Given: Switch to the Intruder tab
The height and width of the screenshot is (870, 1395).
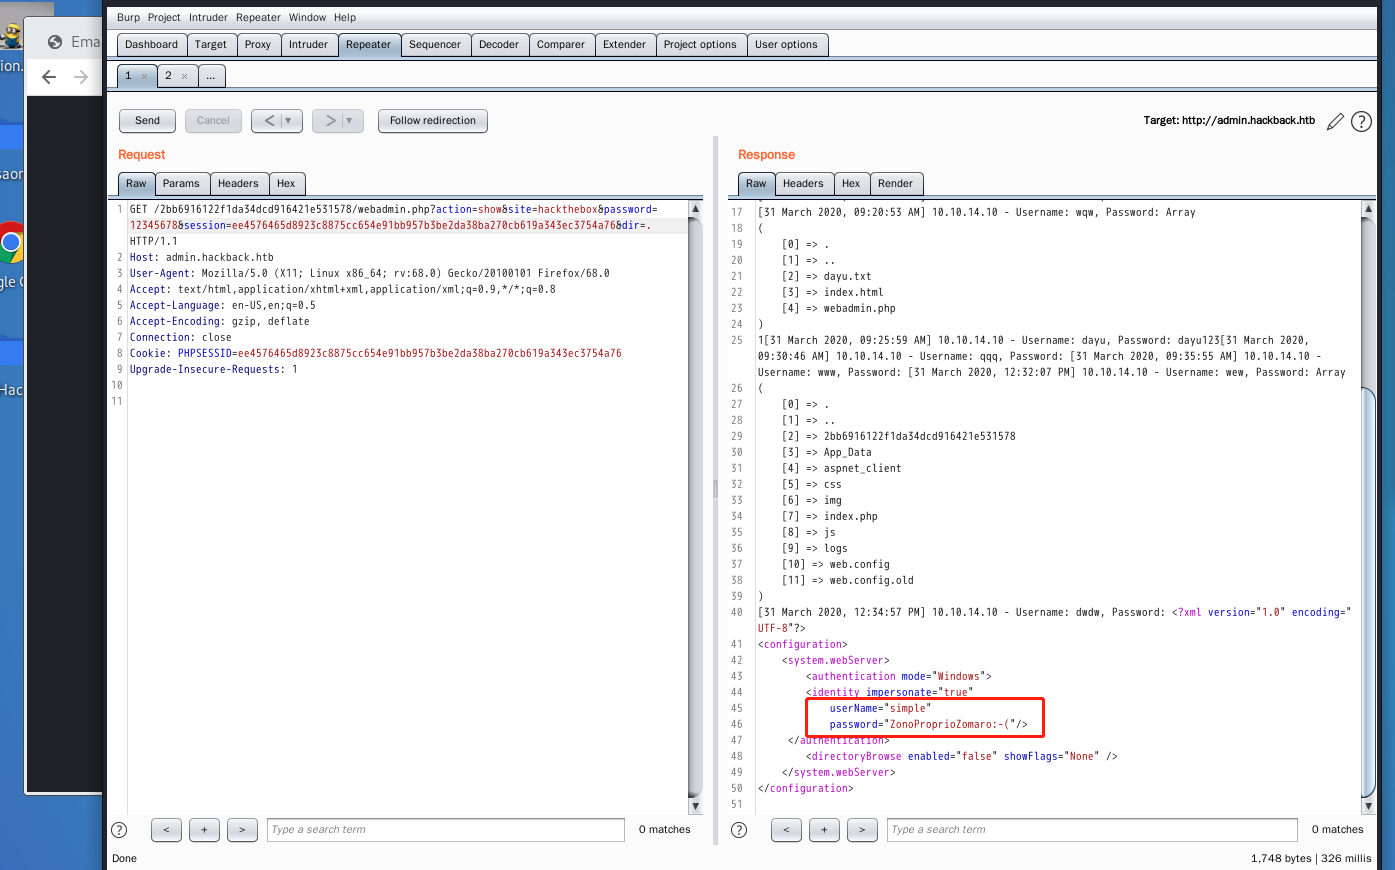Looking at the screenshot, I should click(x=308, y=44).
